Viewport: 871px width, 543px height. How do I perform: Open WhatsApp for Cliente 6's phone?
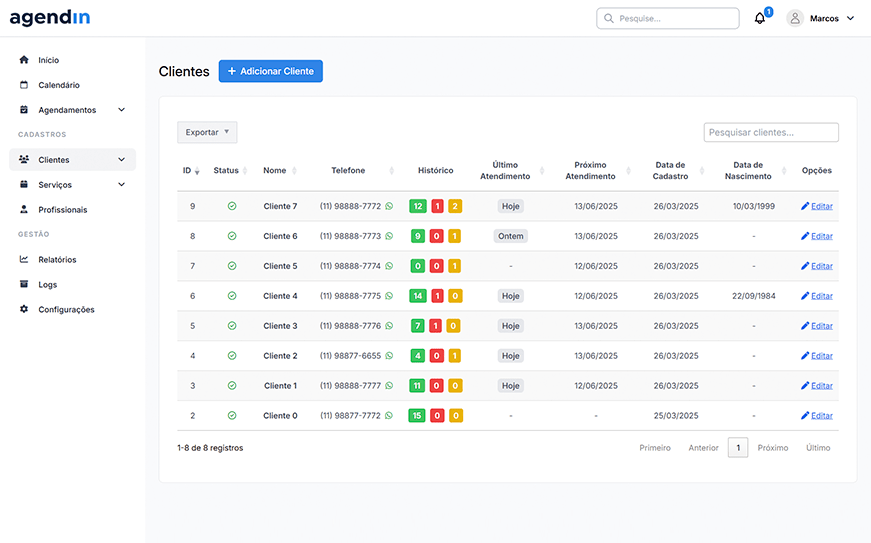tap(389, 236)
